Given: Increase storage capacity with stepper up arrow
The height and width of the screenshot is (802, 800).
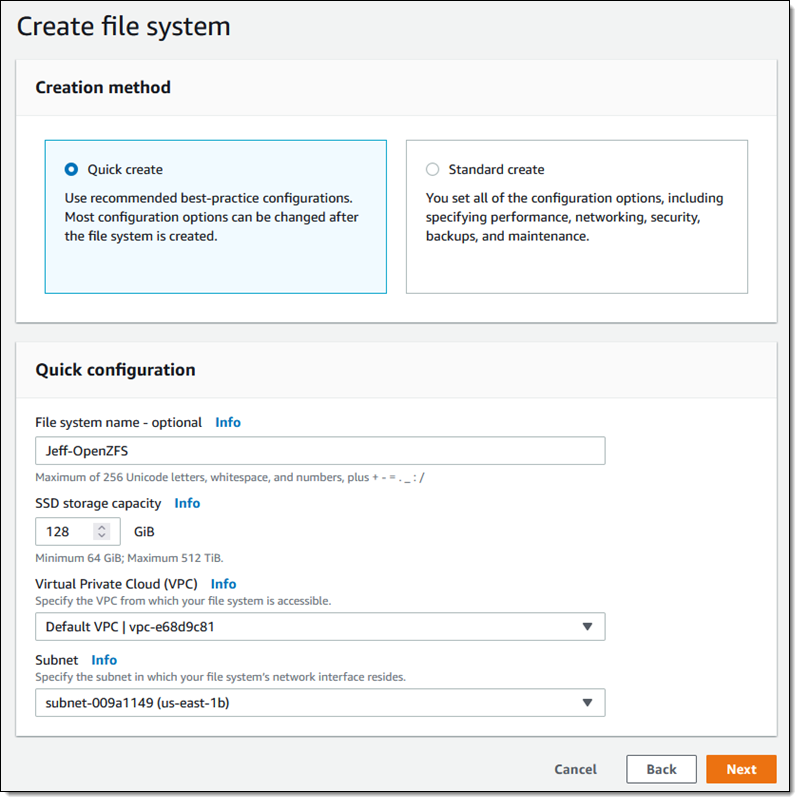Looking at the screenshot, I should pyautogui.click(x=102, y=527).
